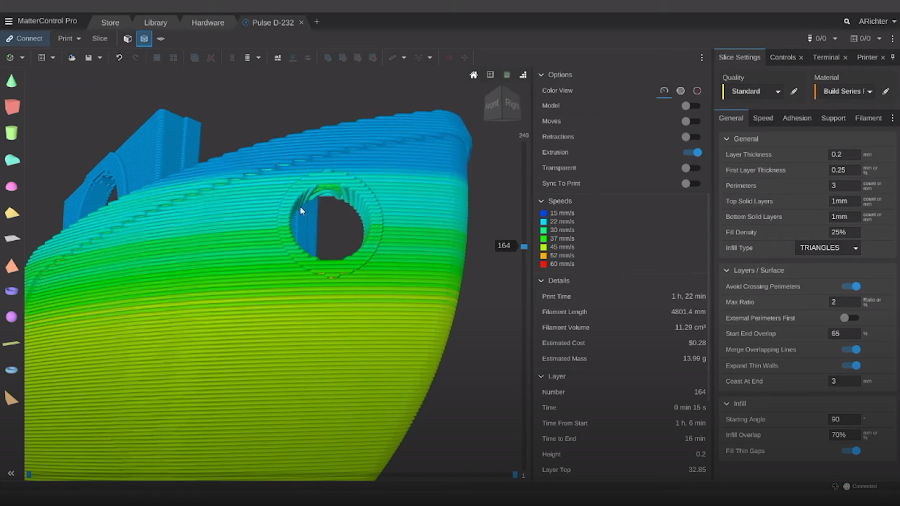Edit the Standard quality preset with pencil
900x506 pixels.
794,91
